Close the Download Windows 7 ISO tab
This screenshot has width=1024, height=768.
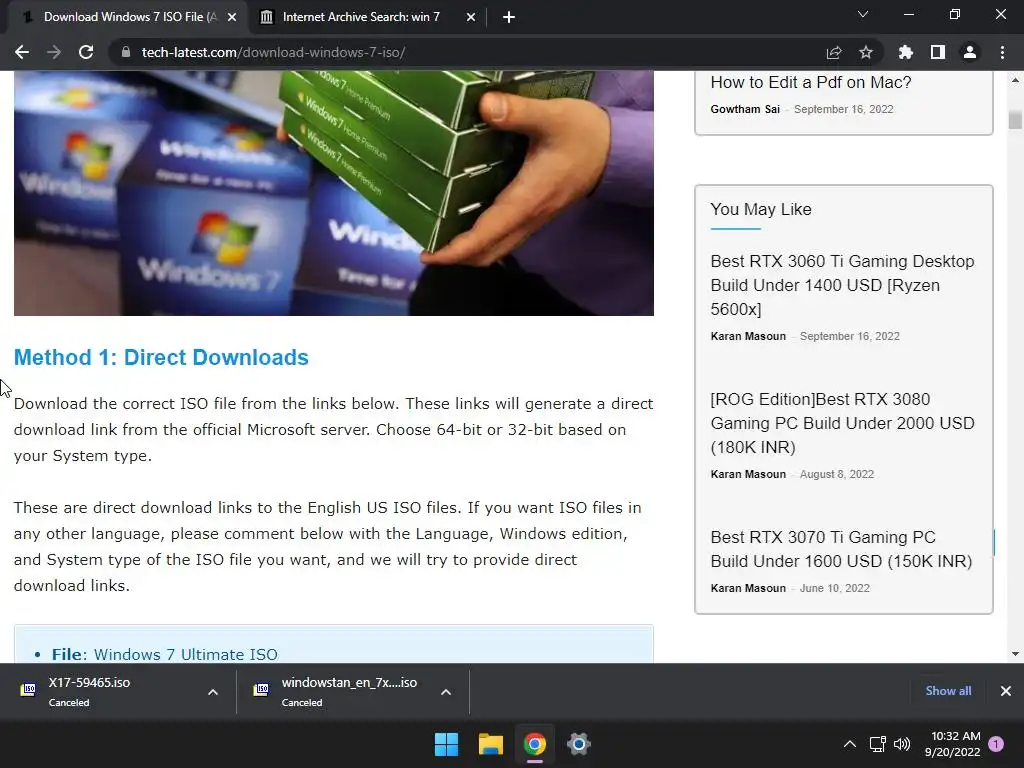pos(232,17)
